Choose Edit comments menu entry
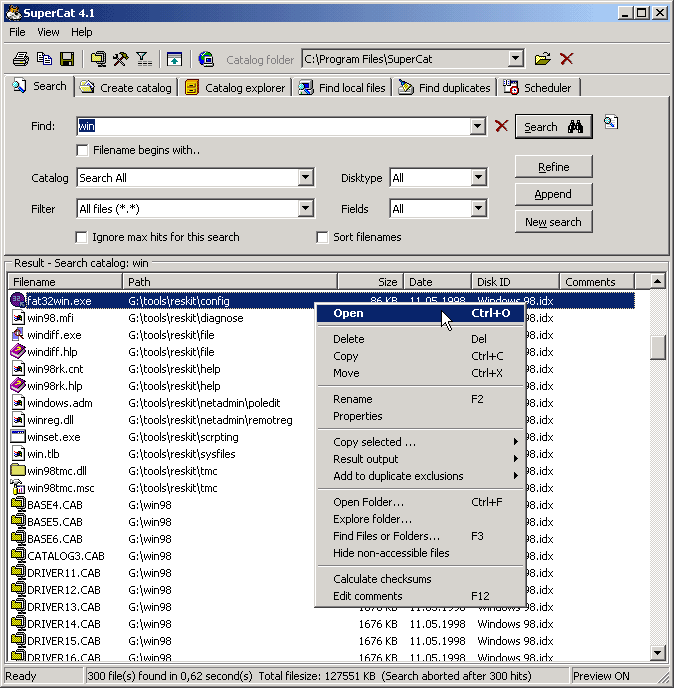This screenshot has height=688, width=674. 420,596
